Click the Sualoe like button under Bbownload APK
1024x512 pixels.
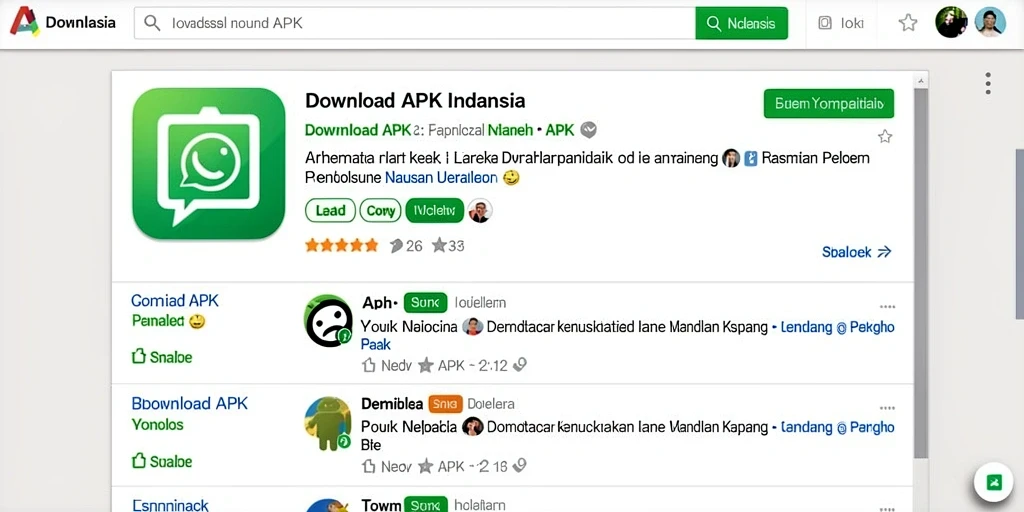pos(162,461)
